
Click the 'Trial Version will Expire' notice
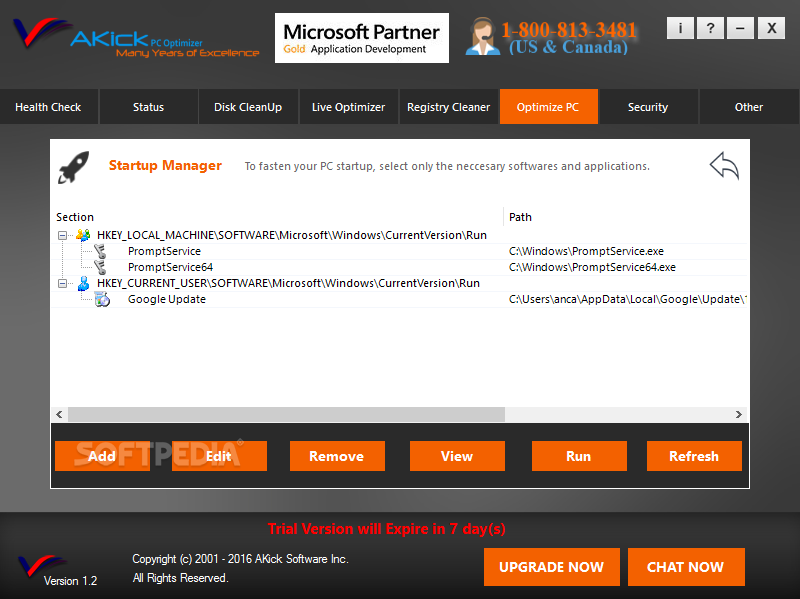point(387,529)
